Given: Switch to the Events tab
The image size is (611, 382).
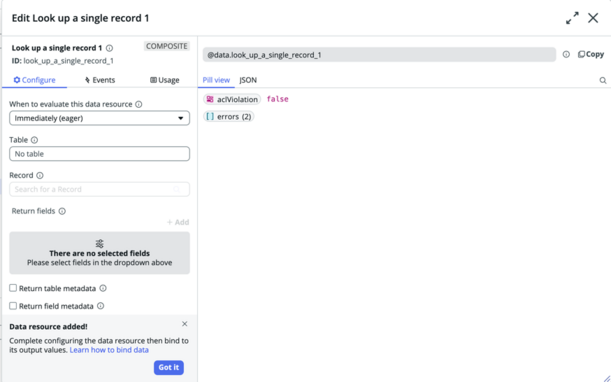Looking at the screenshot, I should [x=100, y=80].
